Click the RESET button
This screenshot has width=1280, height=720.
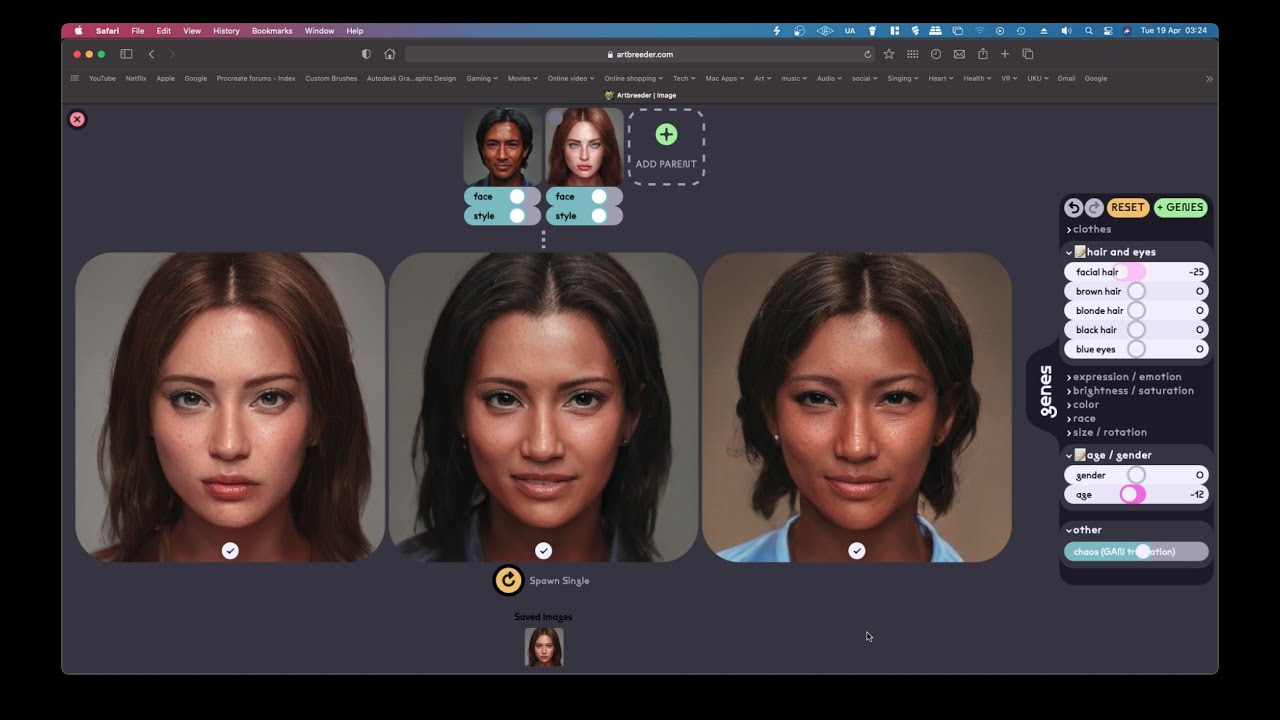click(1128, 207)
